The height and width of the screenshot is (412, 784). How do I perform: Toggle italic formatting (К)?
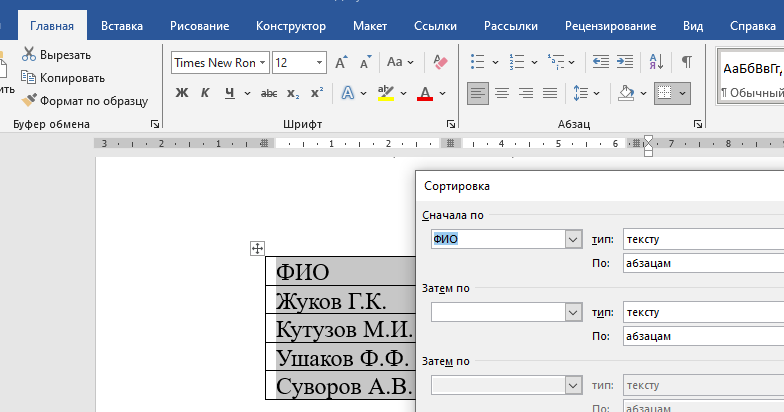205,93
